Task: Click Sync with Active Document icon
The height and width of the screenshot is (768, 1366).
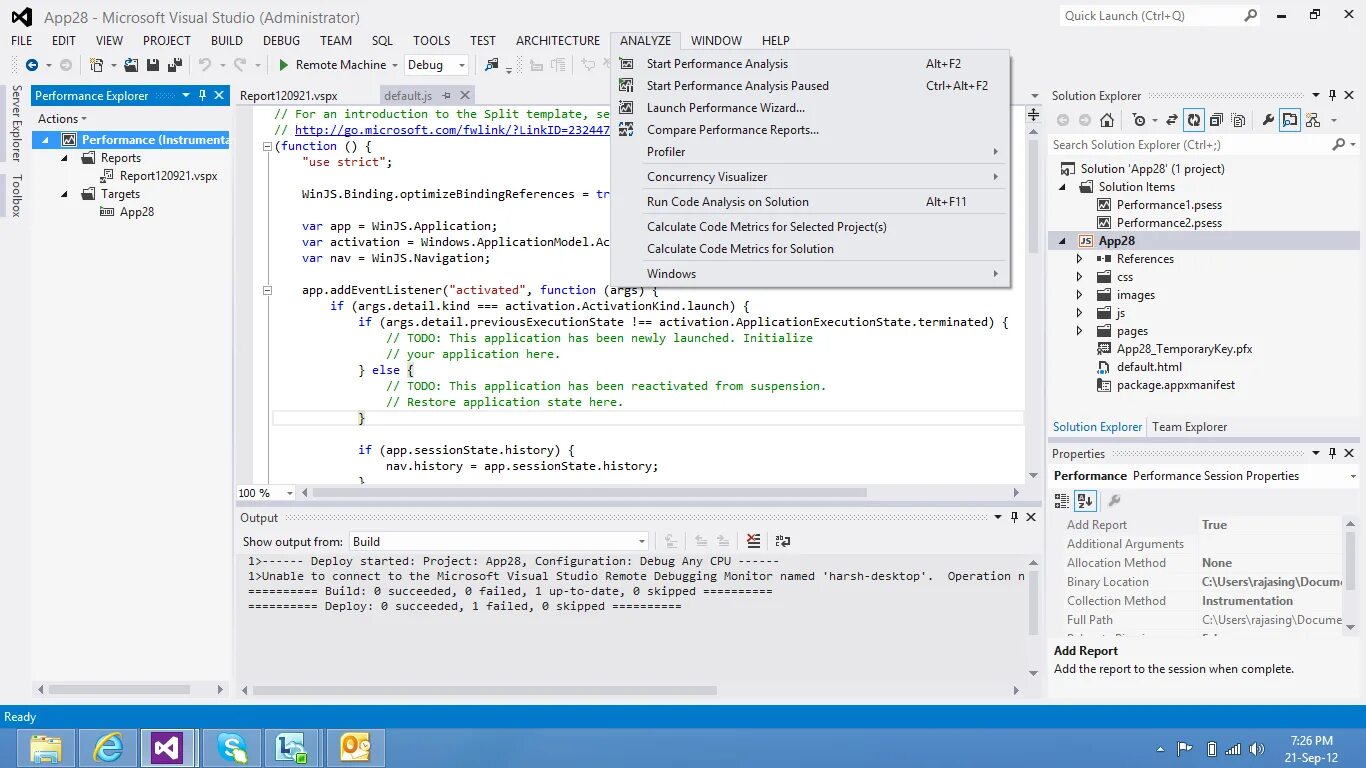Action: pos(1172,120)
